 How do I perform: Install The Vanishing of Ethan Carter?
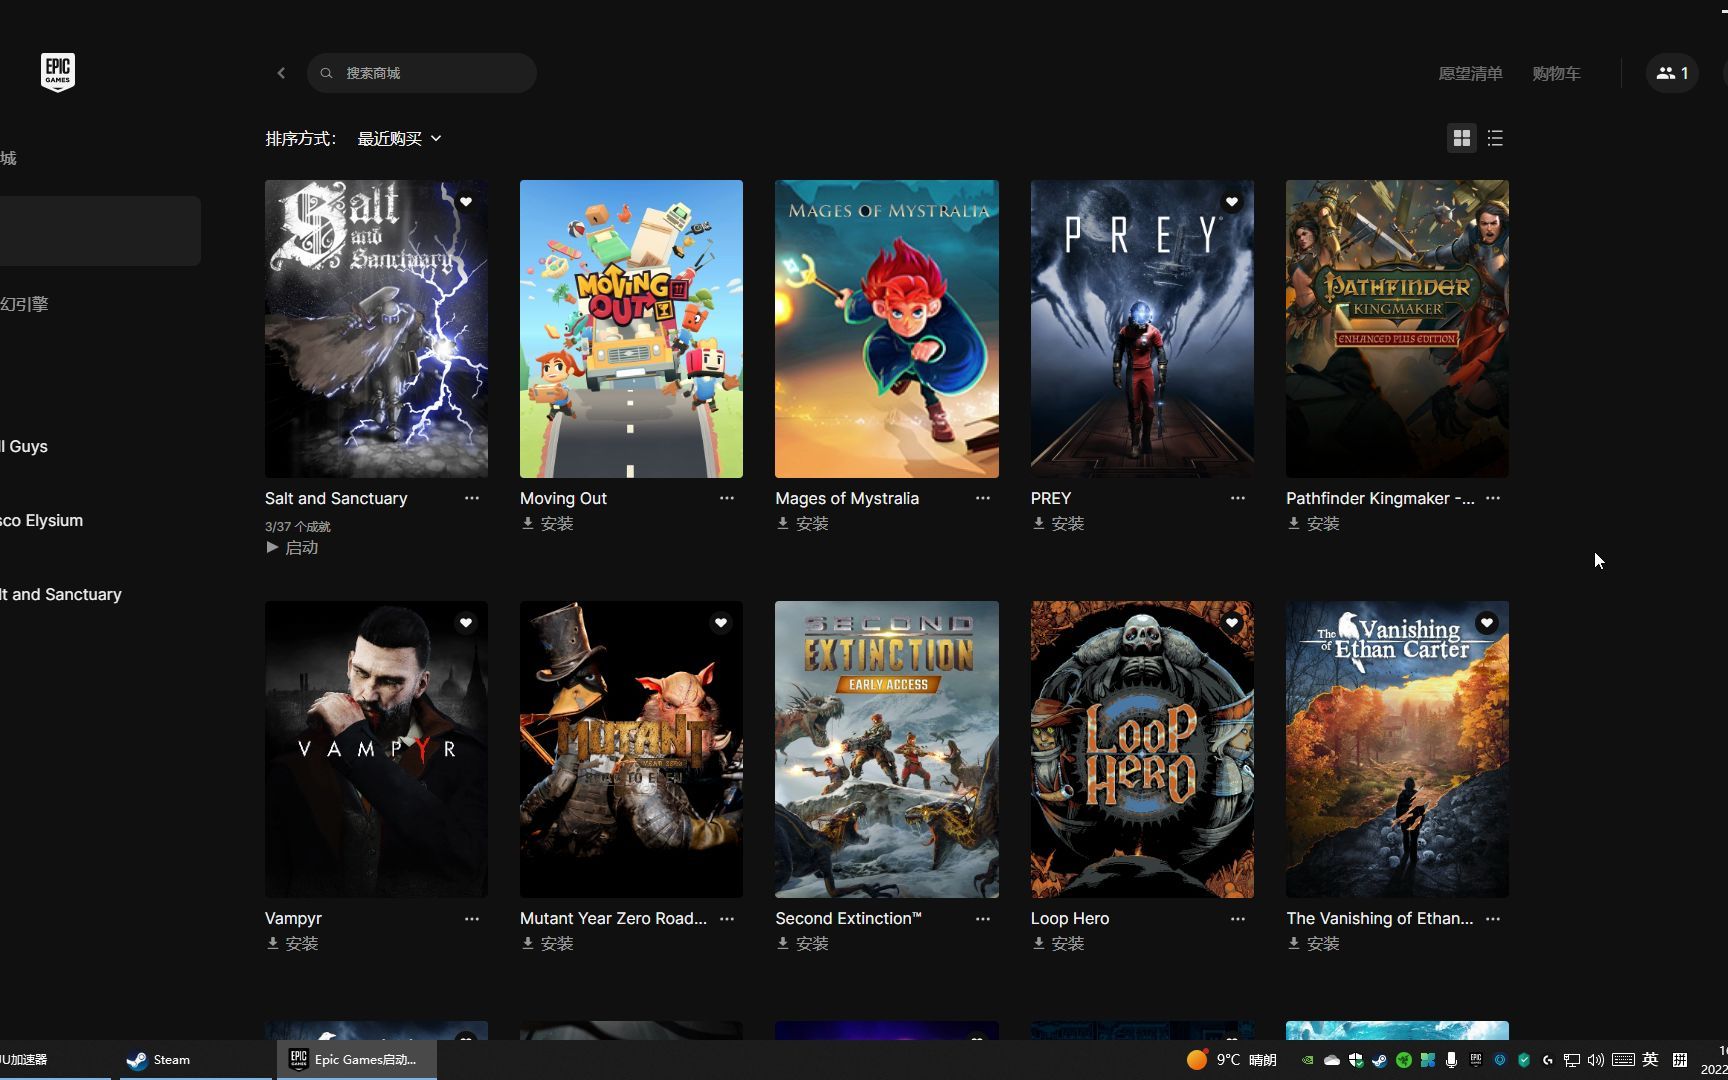coord(1313,943)
